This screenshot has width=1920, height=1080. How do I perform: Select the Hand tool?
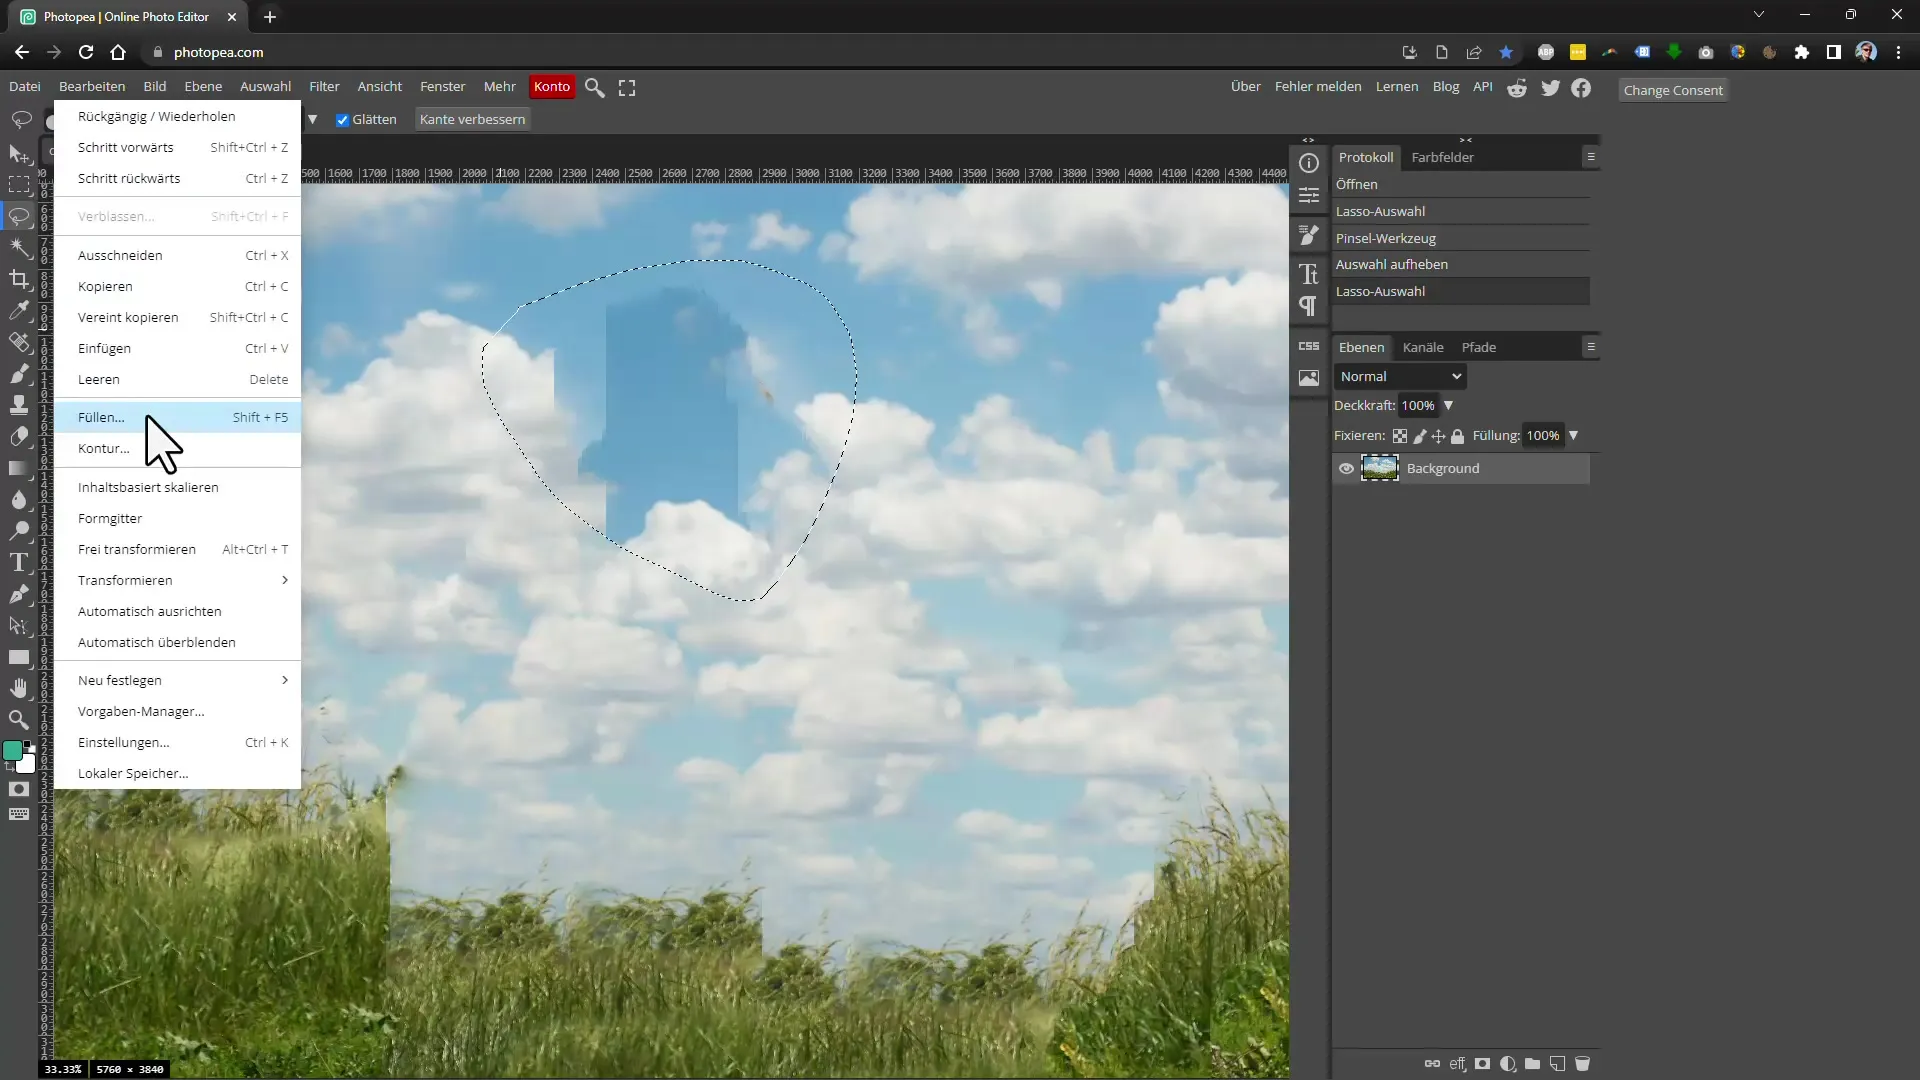pos(19,688)
